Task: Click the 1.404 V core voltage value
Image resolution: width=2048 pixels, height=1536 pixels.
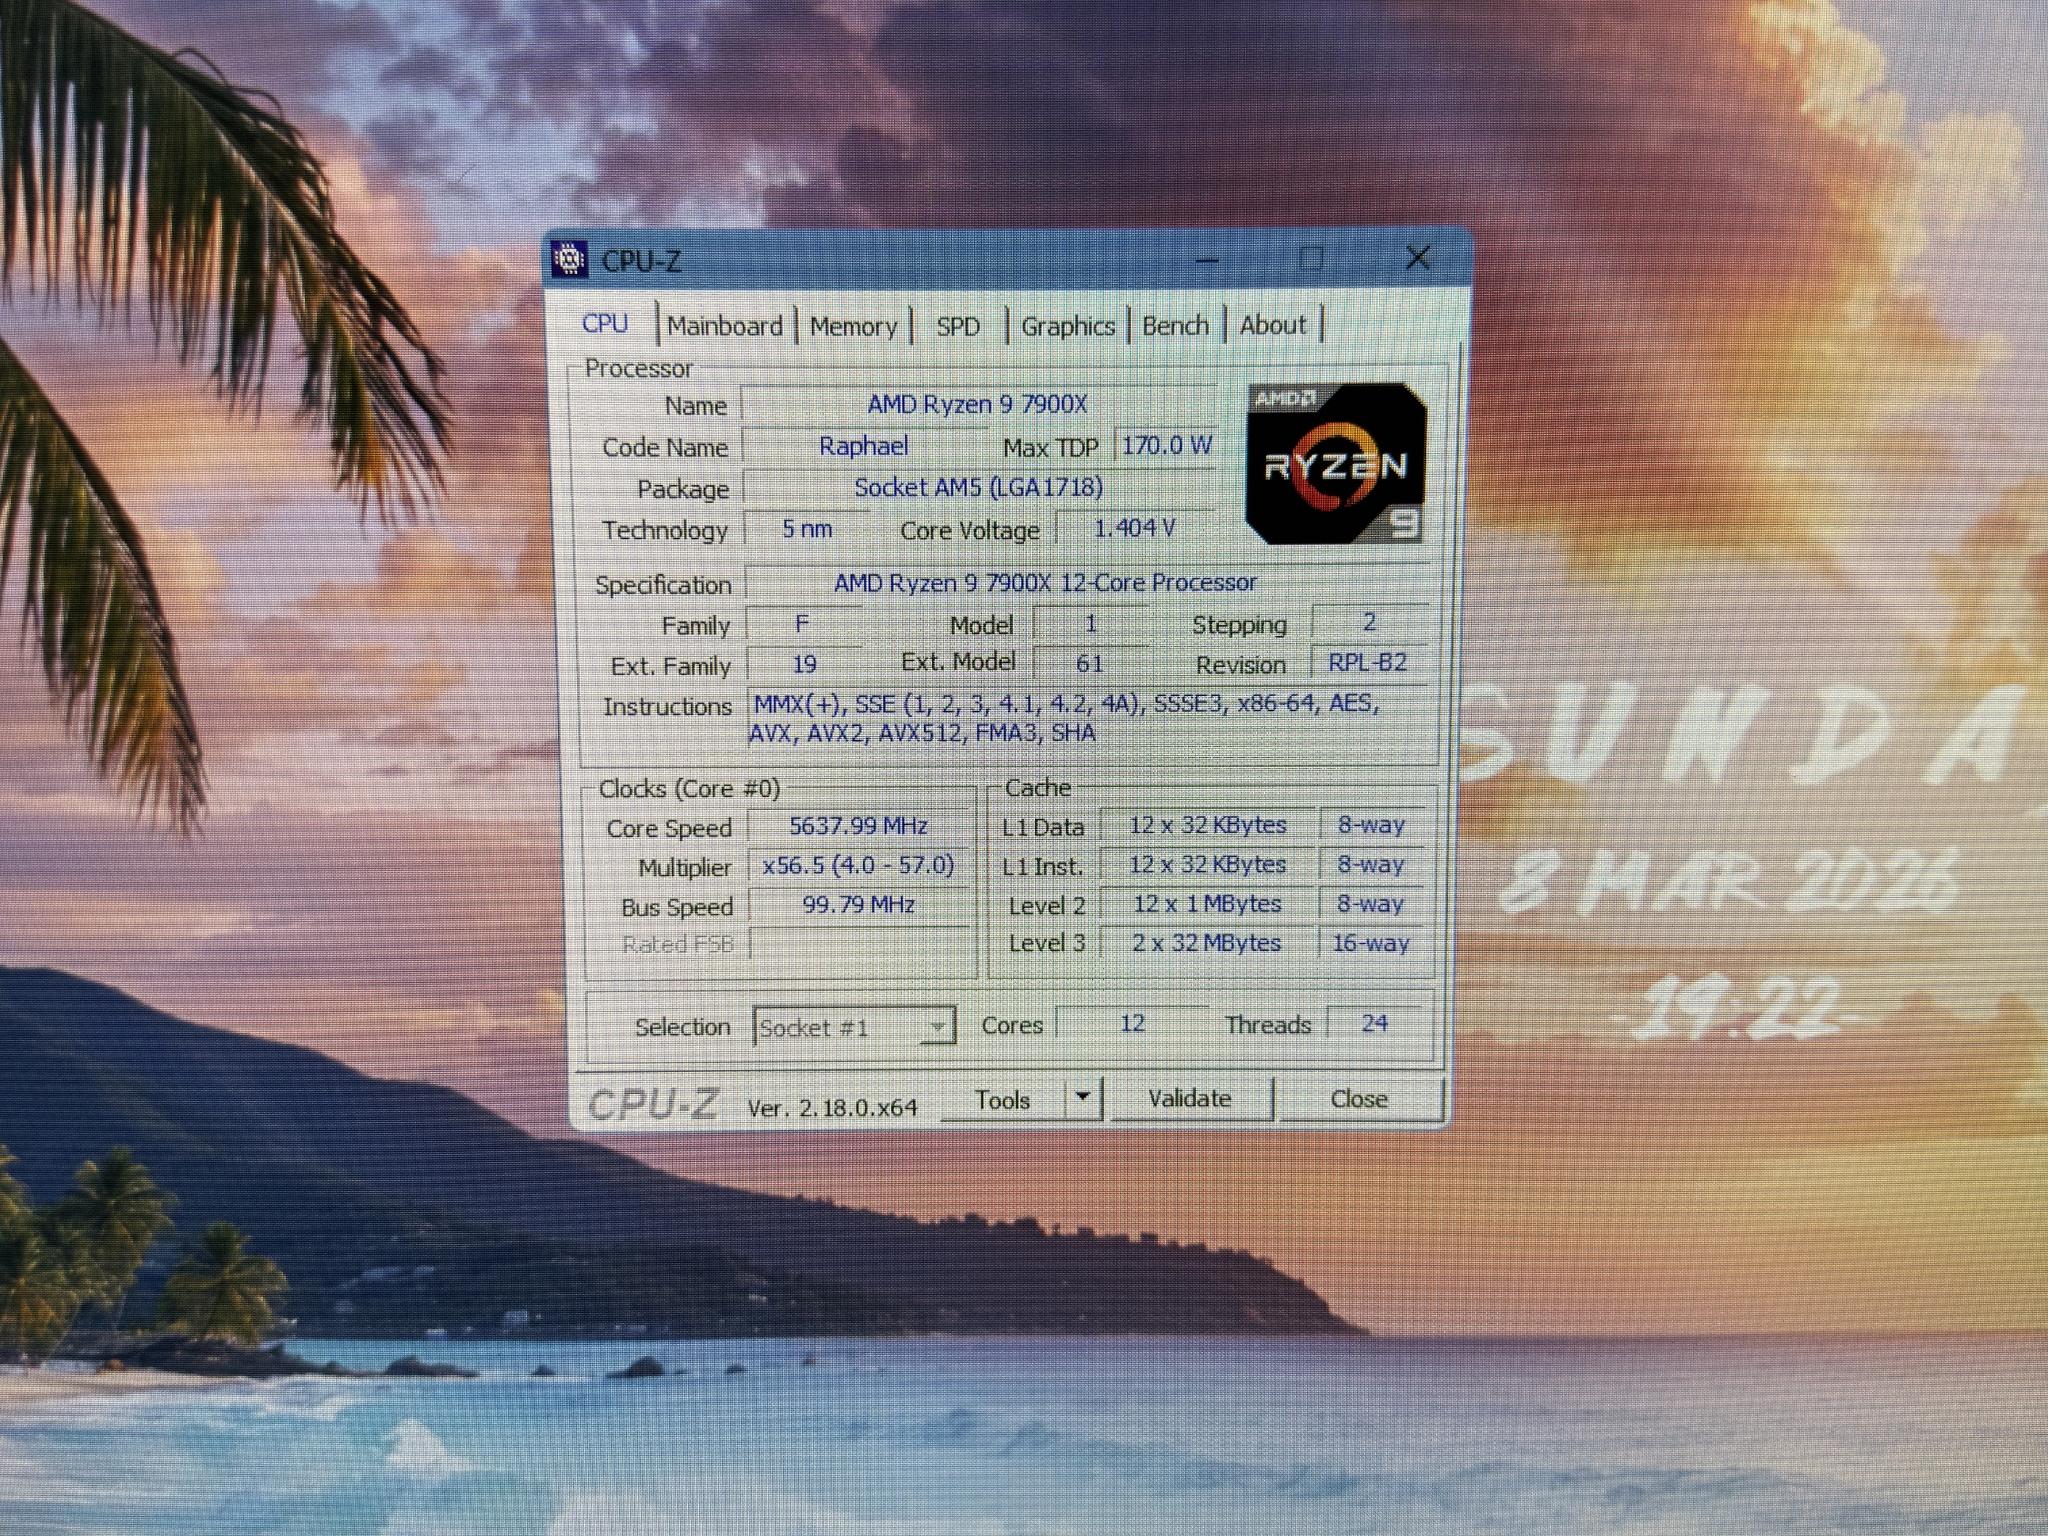Action: click(1135, 528)
